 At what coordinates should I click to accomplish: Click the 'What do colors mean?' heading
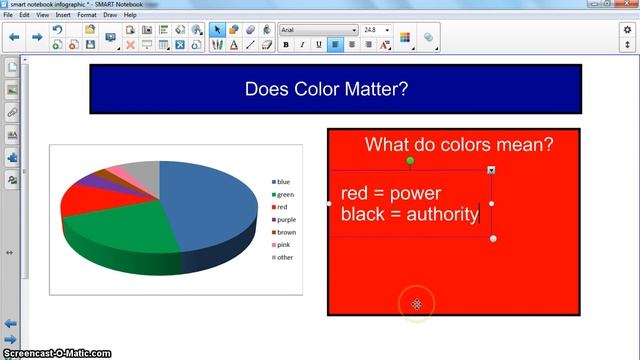point(459,144)
